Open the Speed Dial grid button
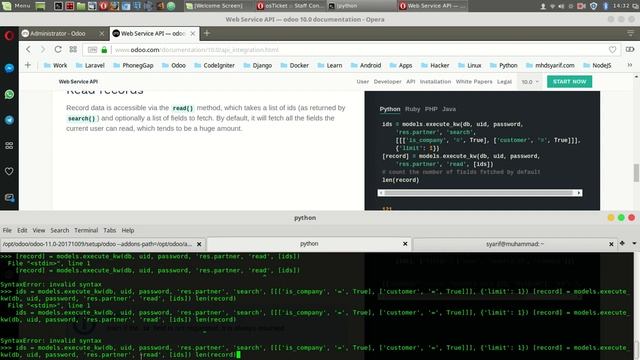Screen dimensions: 640x360 (x=73, y=49)
